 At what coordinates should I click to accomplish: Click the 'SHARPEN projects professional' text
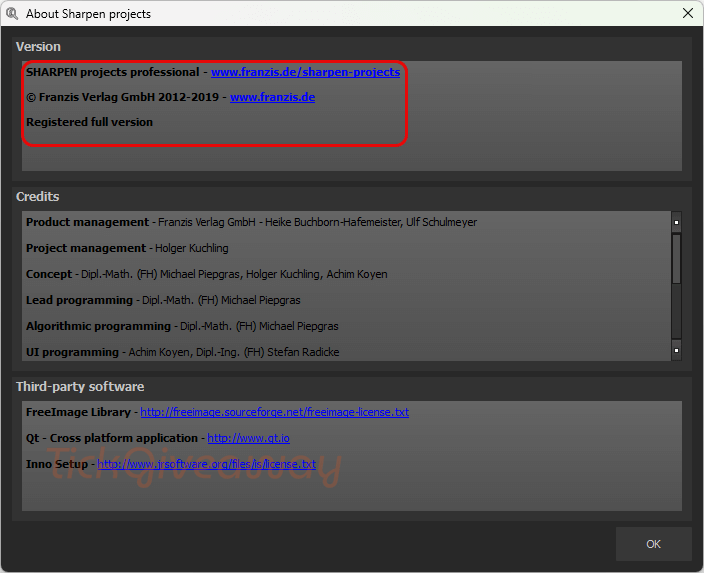(x=112, y=72)
